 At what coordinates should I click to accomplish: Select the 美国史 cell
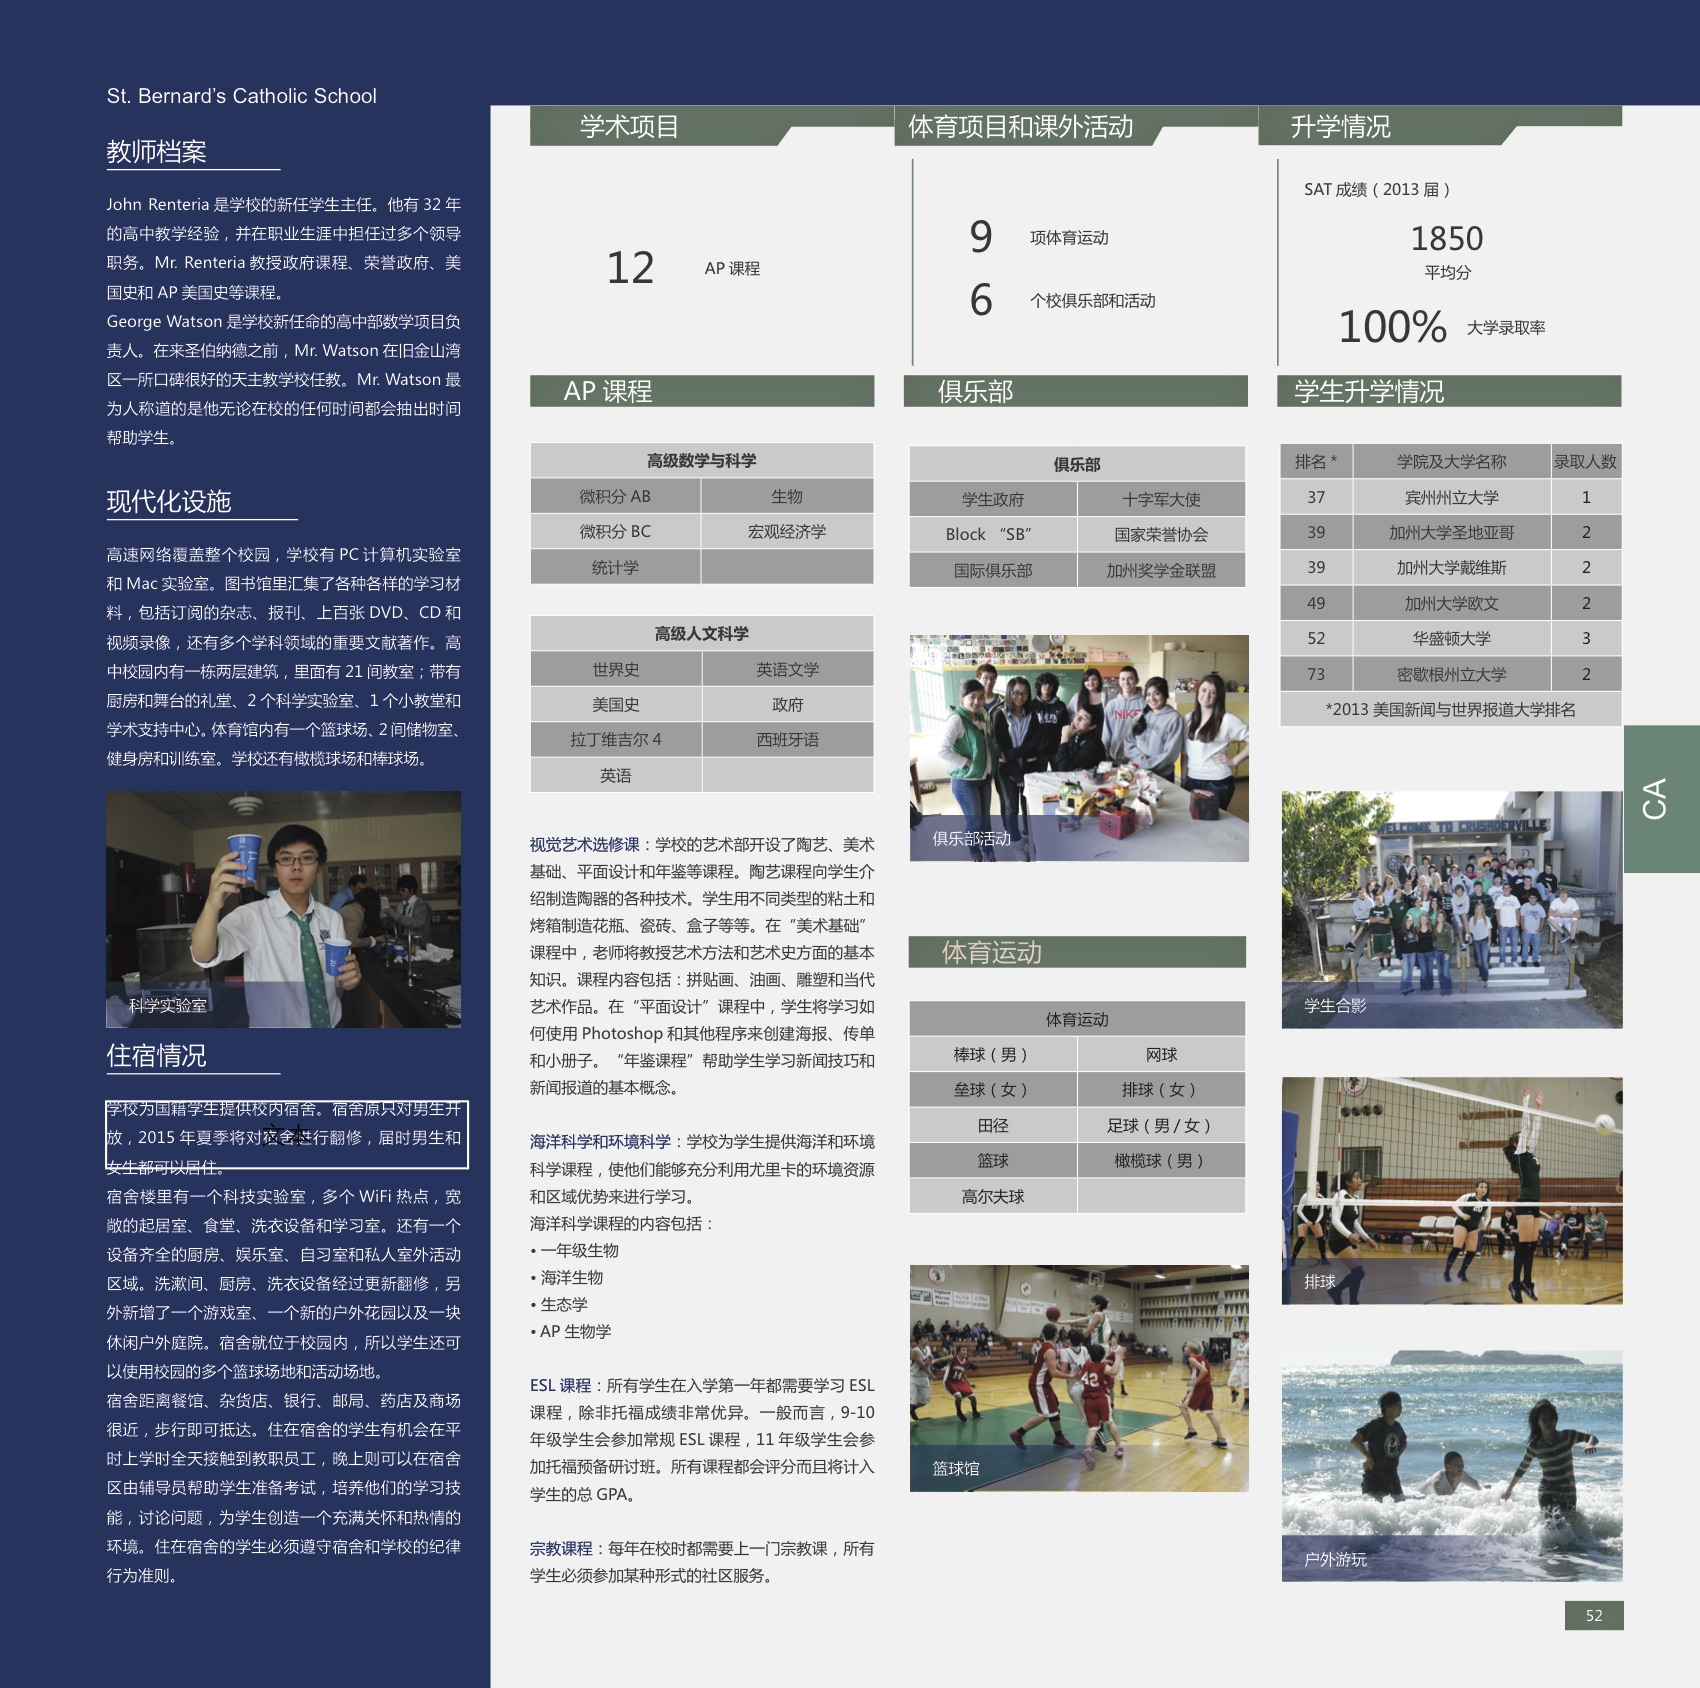(616, 704)
